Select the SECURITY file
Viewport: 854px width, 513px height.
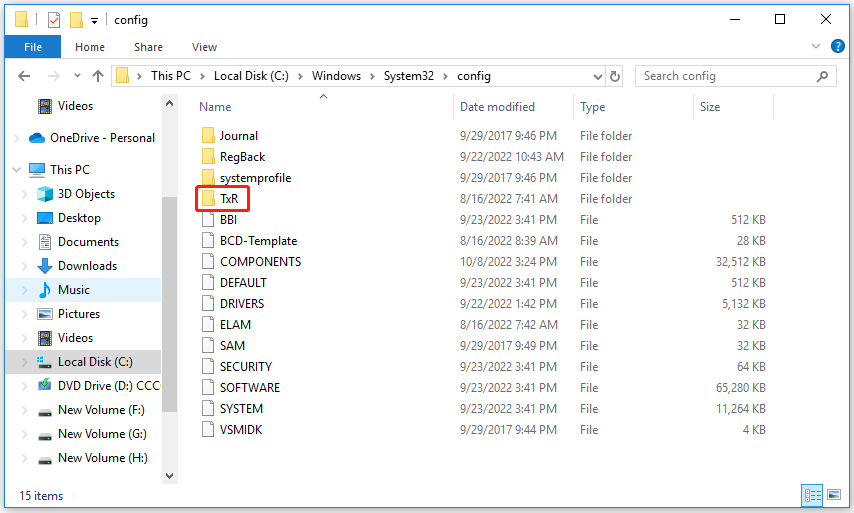click(246, 367)
